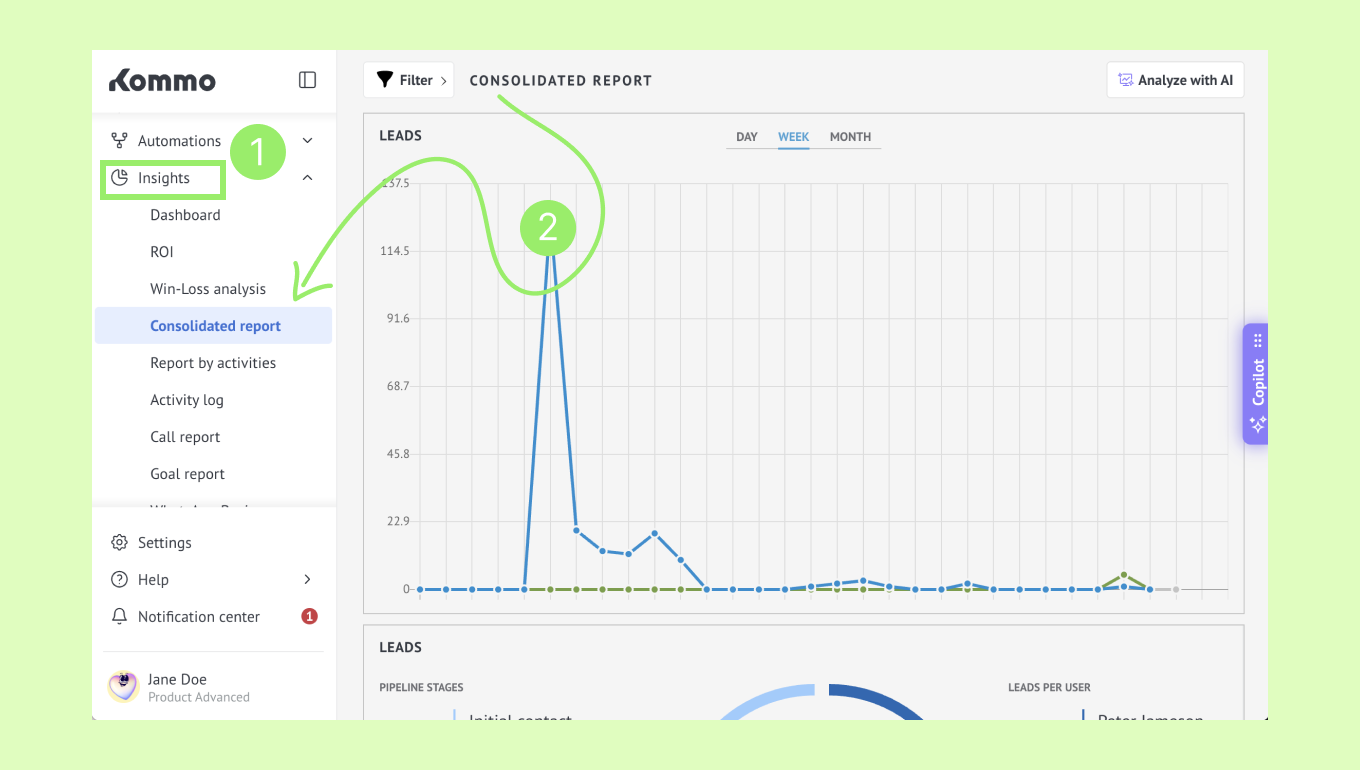Click the 68.7 axis value

click(397, 386)
